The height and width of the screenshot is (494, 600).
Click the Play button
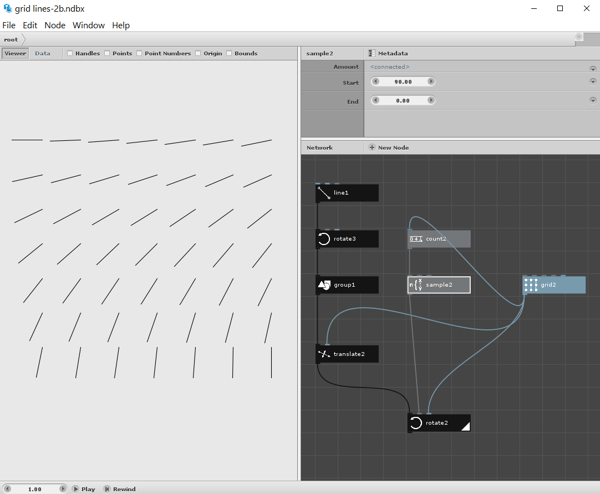click(x=84, y=489)
